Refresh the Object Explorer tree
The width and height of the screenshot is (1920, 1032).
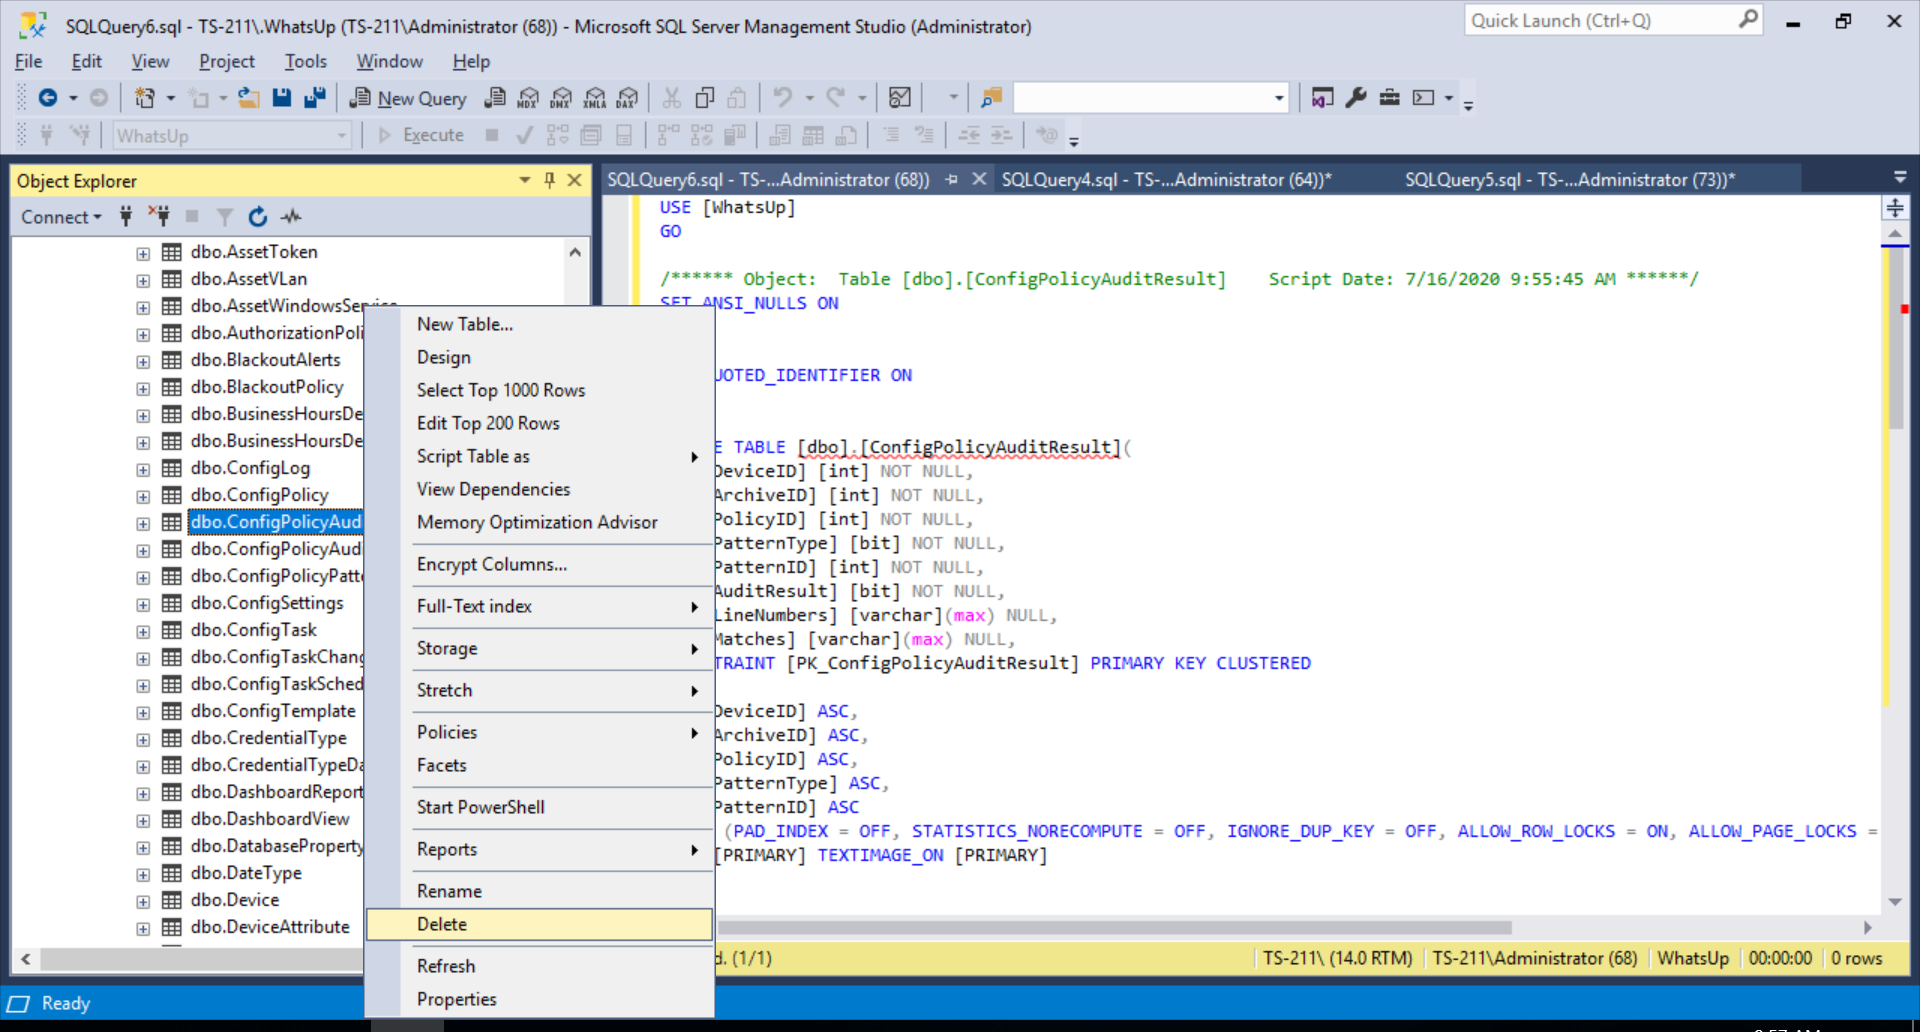258,216
